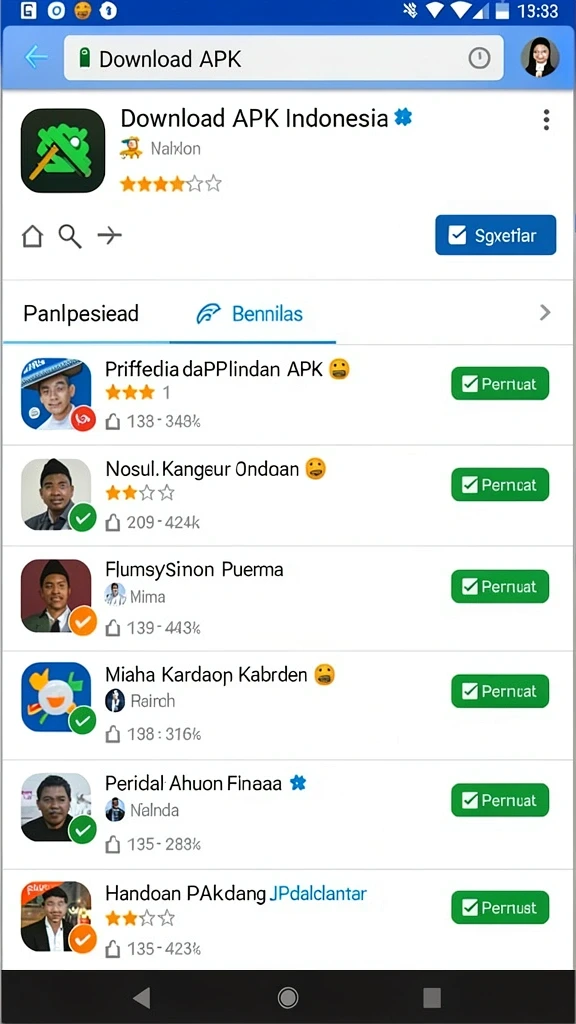Click the four-star app rating
Image resolution: width=576 pixels, height=1024 pixels.
click(x=170, y=184)
